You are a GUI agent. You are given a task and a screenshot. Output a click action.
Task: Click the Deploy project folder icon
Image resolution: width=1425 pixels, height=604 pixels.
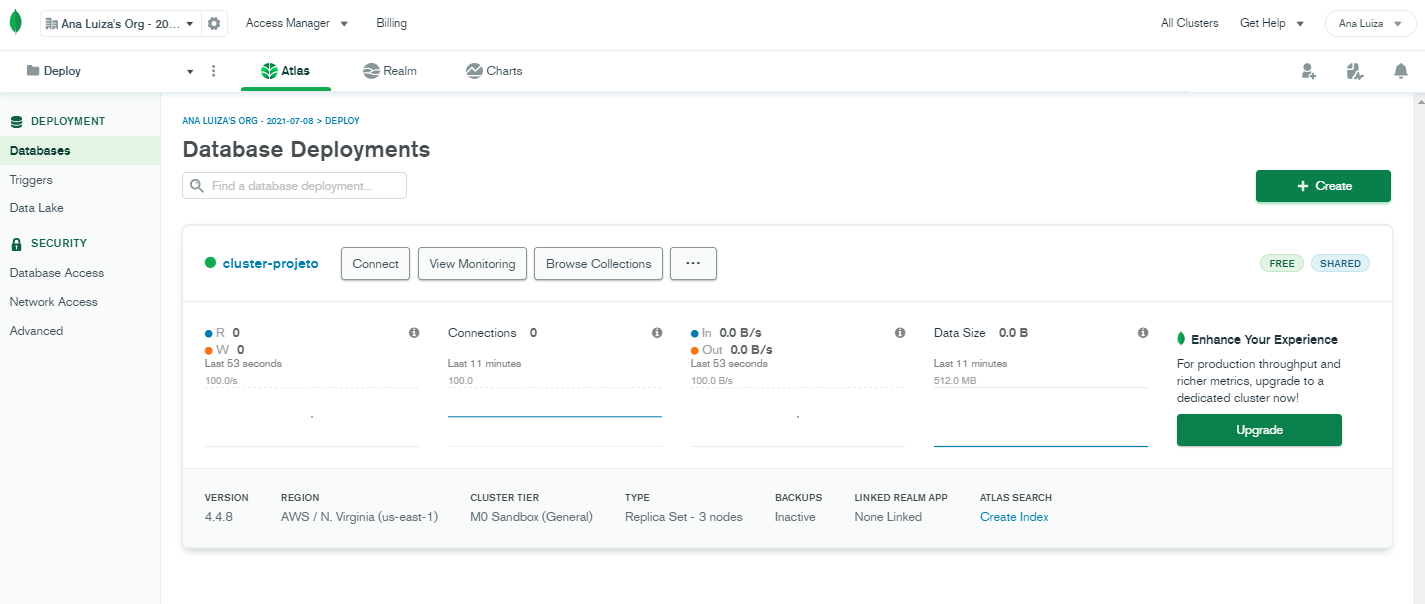[x=33, y=71]
